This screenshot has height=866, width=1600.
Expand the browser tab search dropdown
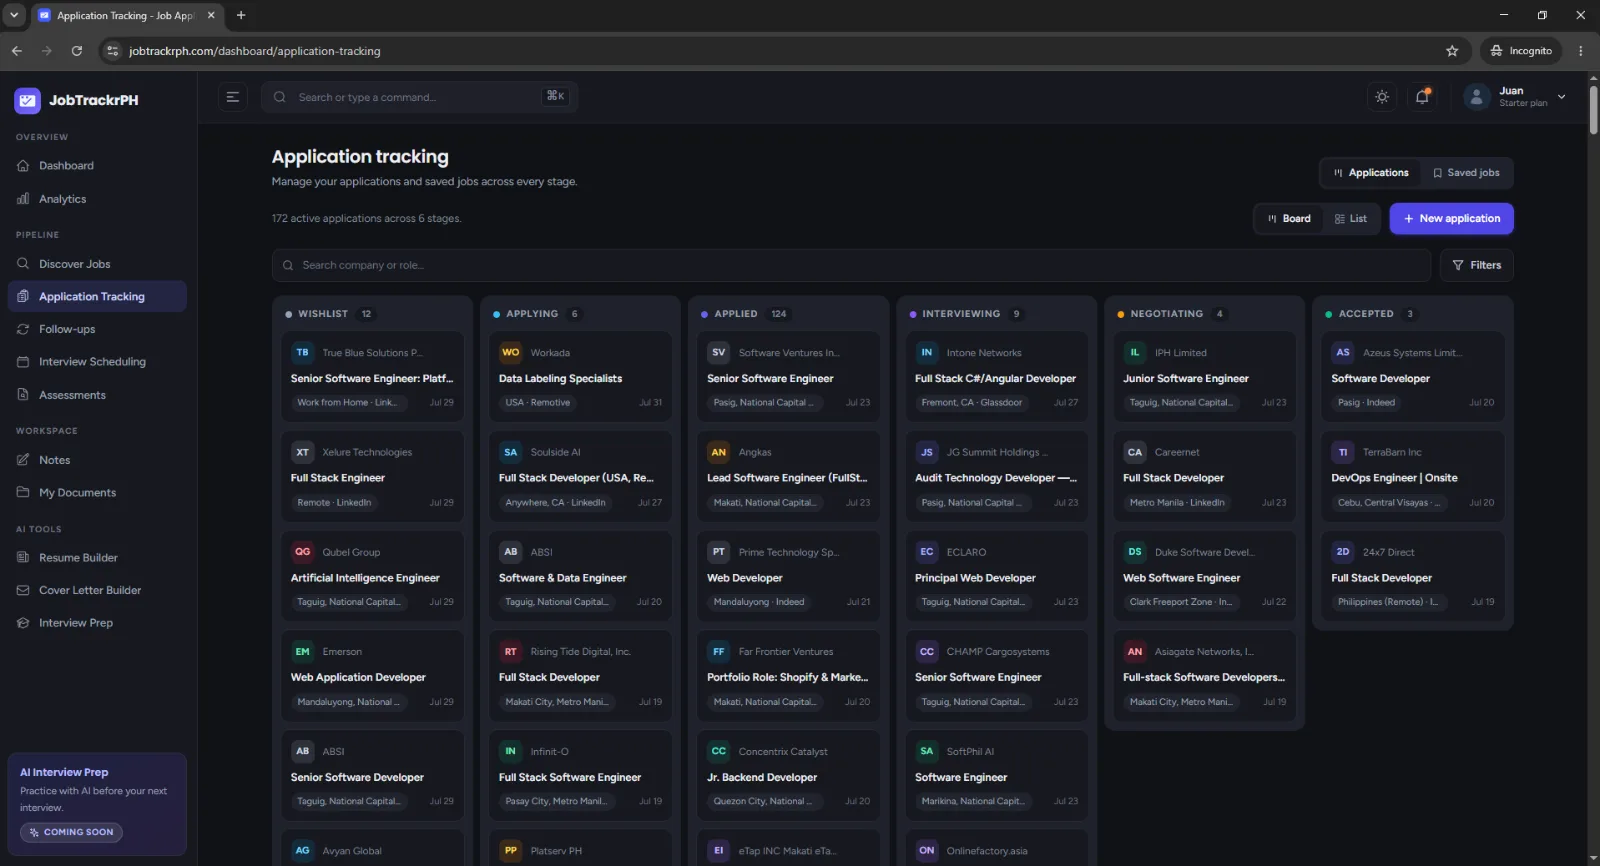(x=14, y=15)
